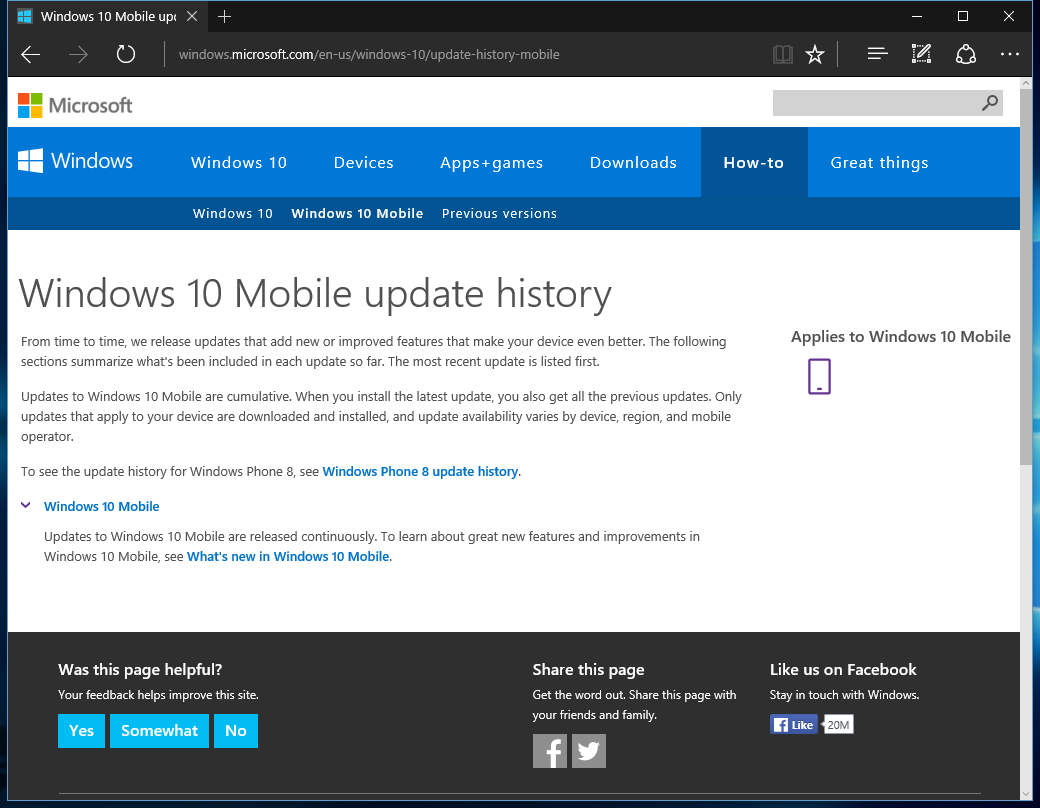This screenshot has height=808, width=1040.
Task: Refresh the current page
Action: click(x=124, y=54)
